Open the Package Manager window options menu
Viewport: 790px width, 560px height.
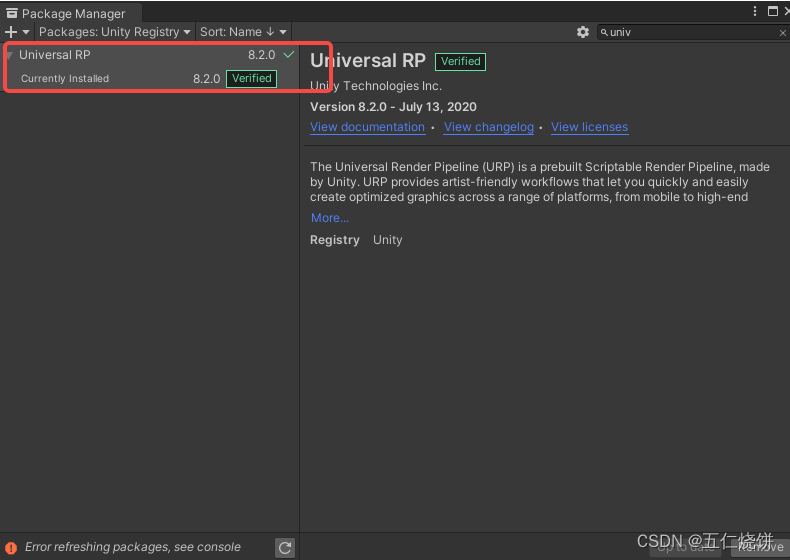click(754, 11)
